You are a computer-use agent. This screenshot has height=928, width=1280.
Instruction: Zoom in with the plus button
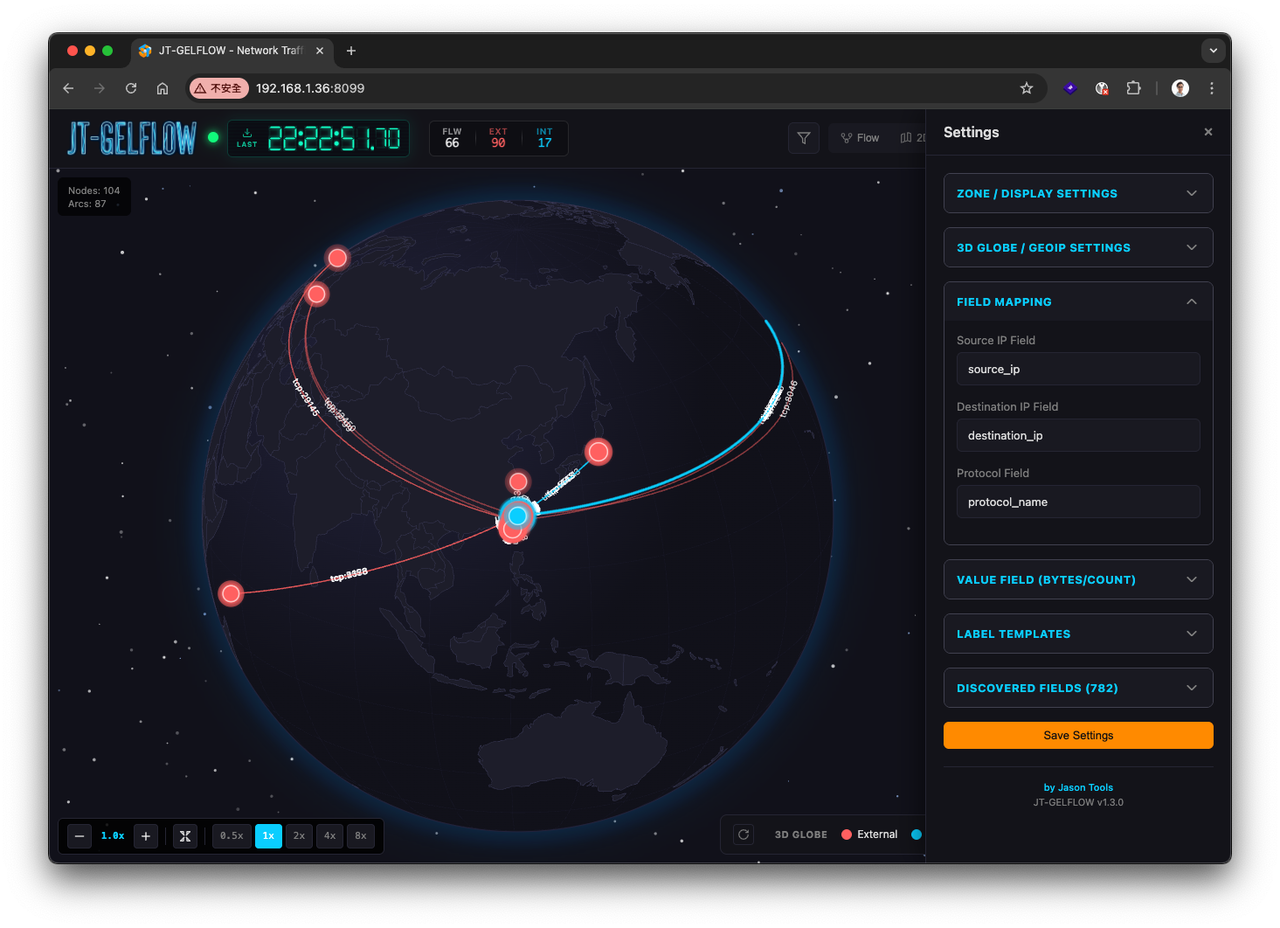pos(146,836)
